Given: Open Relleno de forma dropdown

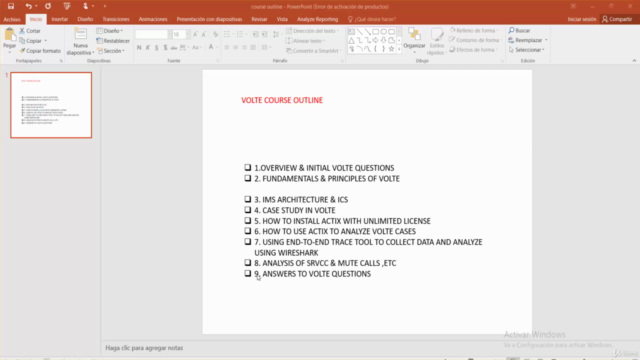Looking at the screenshot, I should (x=474, y=31).
